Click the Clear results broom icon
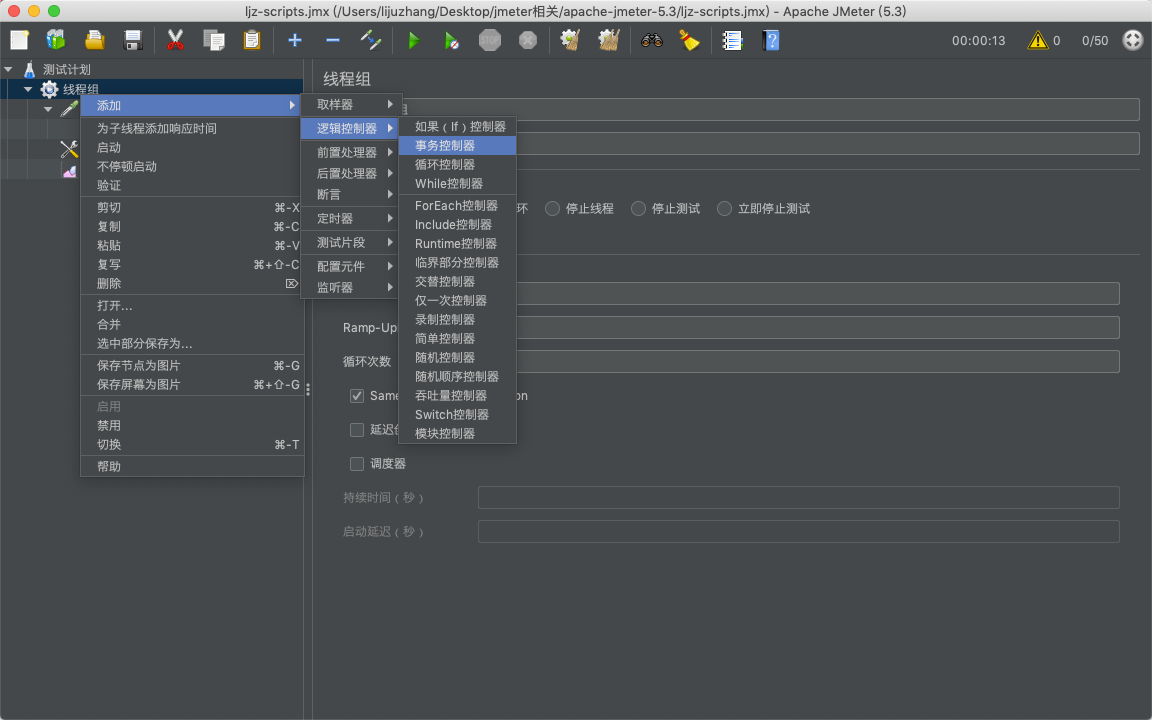Image resolution: width=1152 pixels, height=720 pixels. coord(570,40)
